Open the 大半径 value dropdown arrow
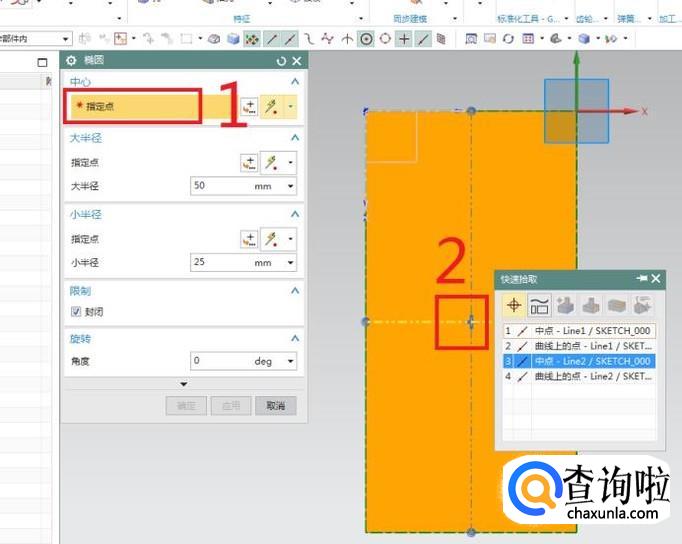This screenshot has width=682, height=544. pyautogui.click(x=291, y=186)
